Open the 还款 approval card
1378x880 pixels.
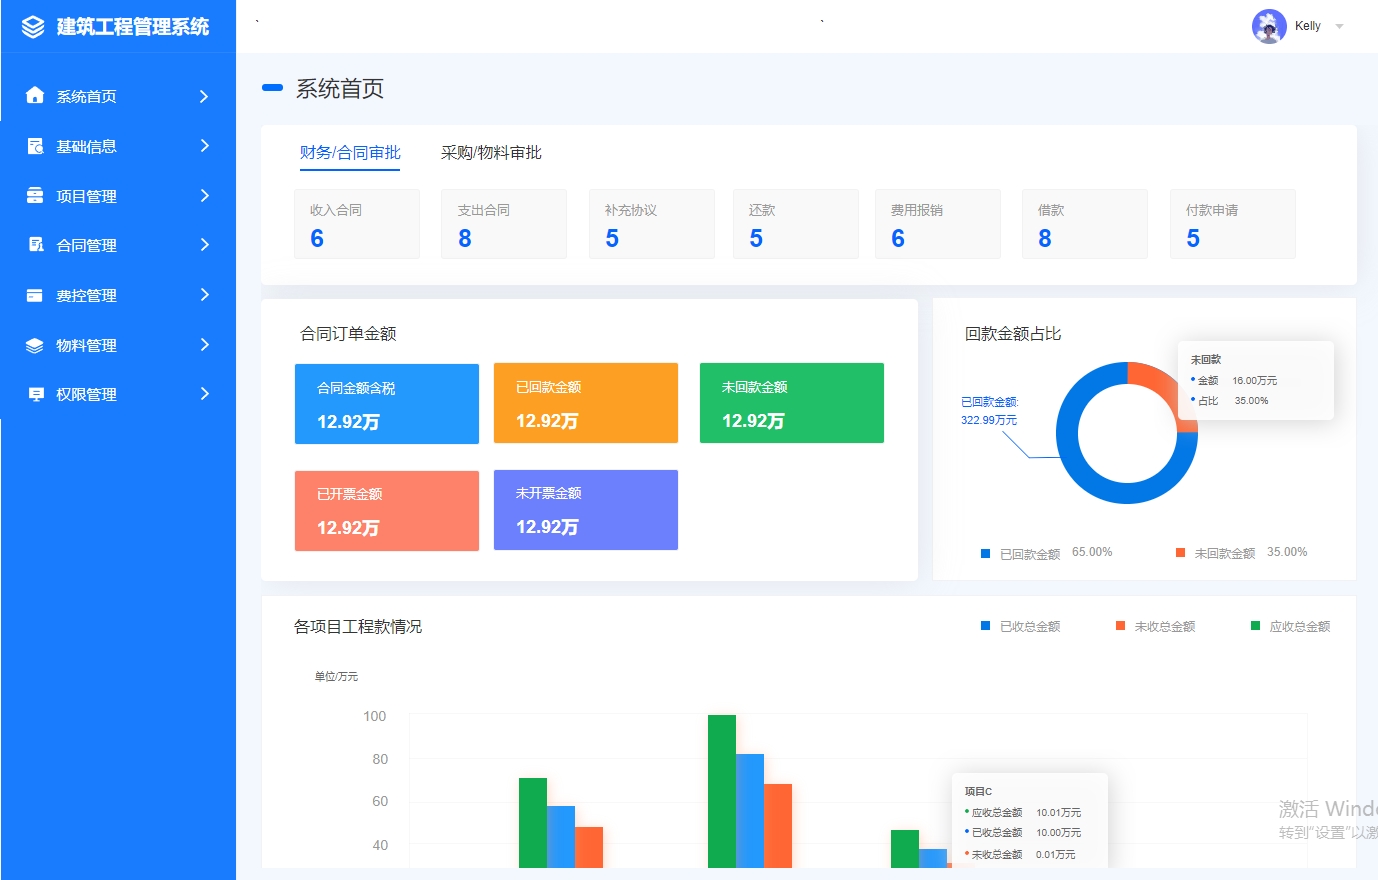(x=796, y=224)
